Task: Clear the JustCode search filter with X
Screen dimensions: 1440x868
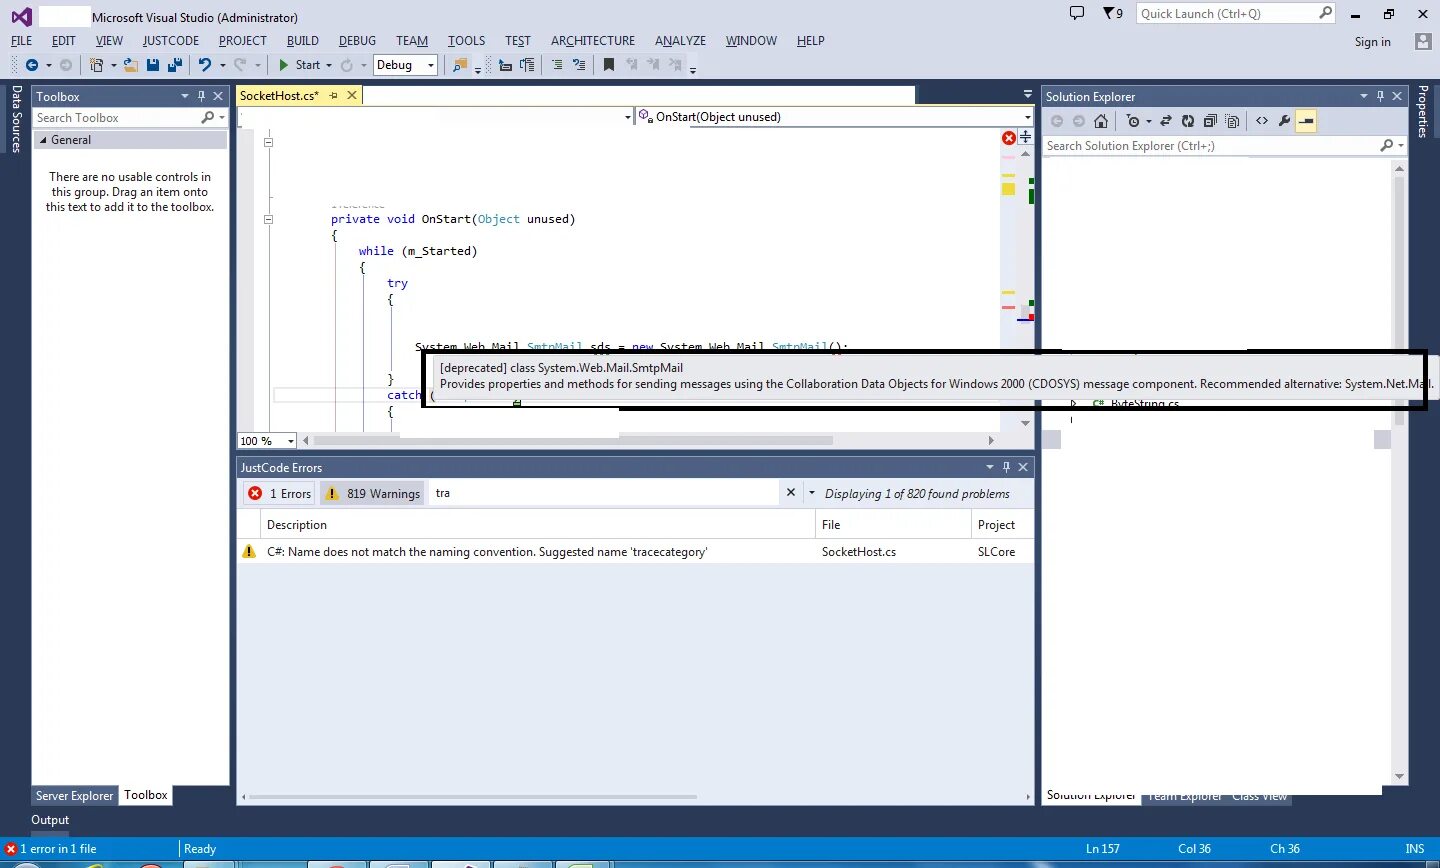Action: click(790, 493)
